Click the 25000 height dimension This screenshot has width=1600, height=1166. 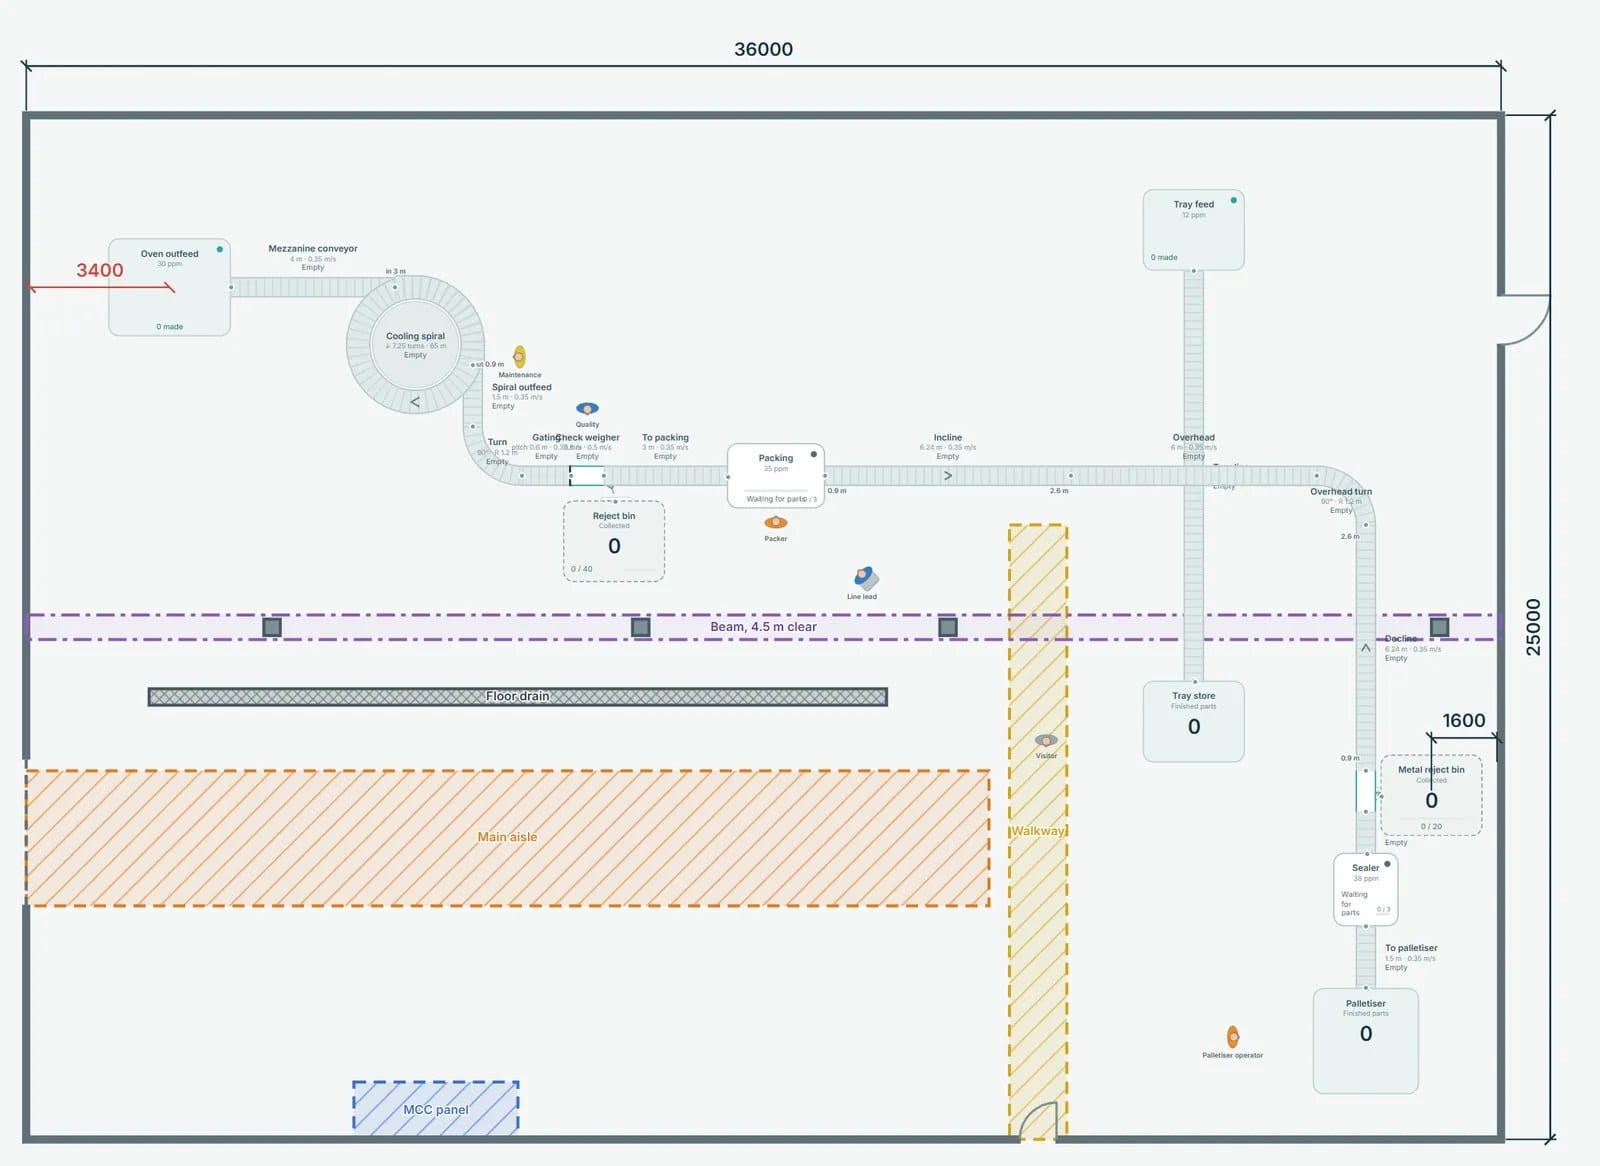pyautogui.click(x=1533, y=627)
